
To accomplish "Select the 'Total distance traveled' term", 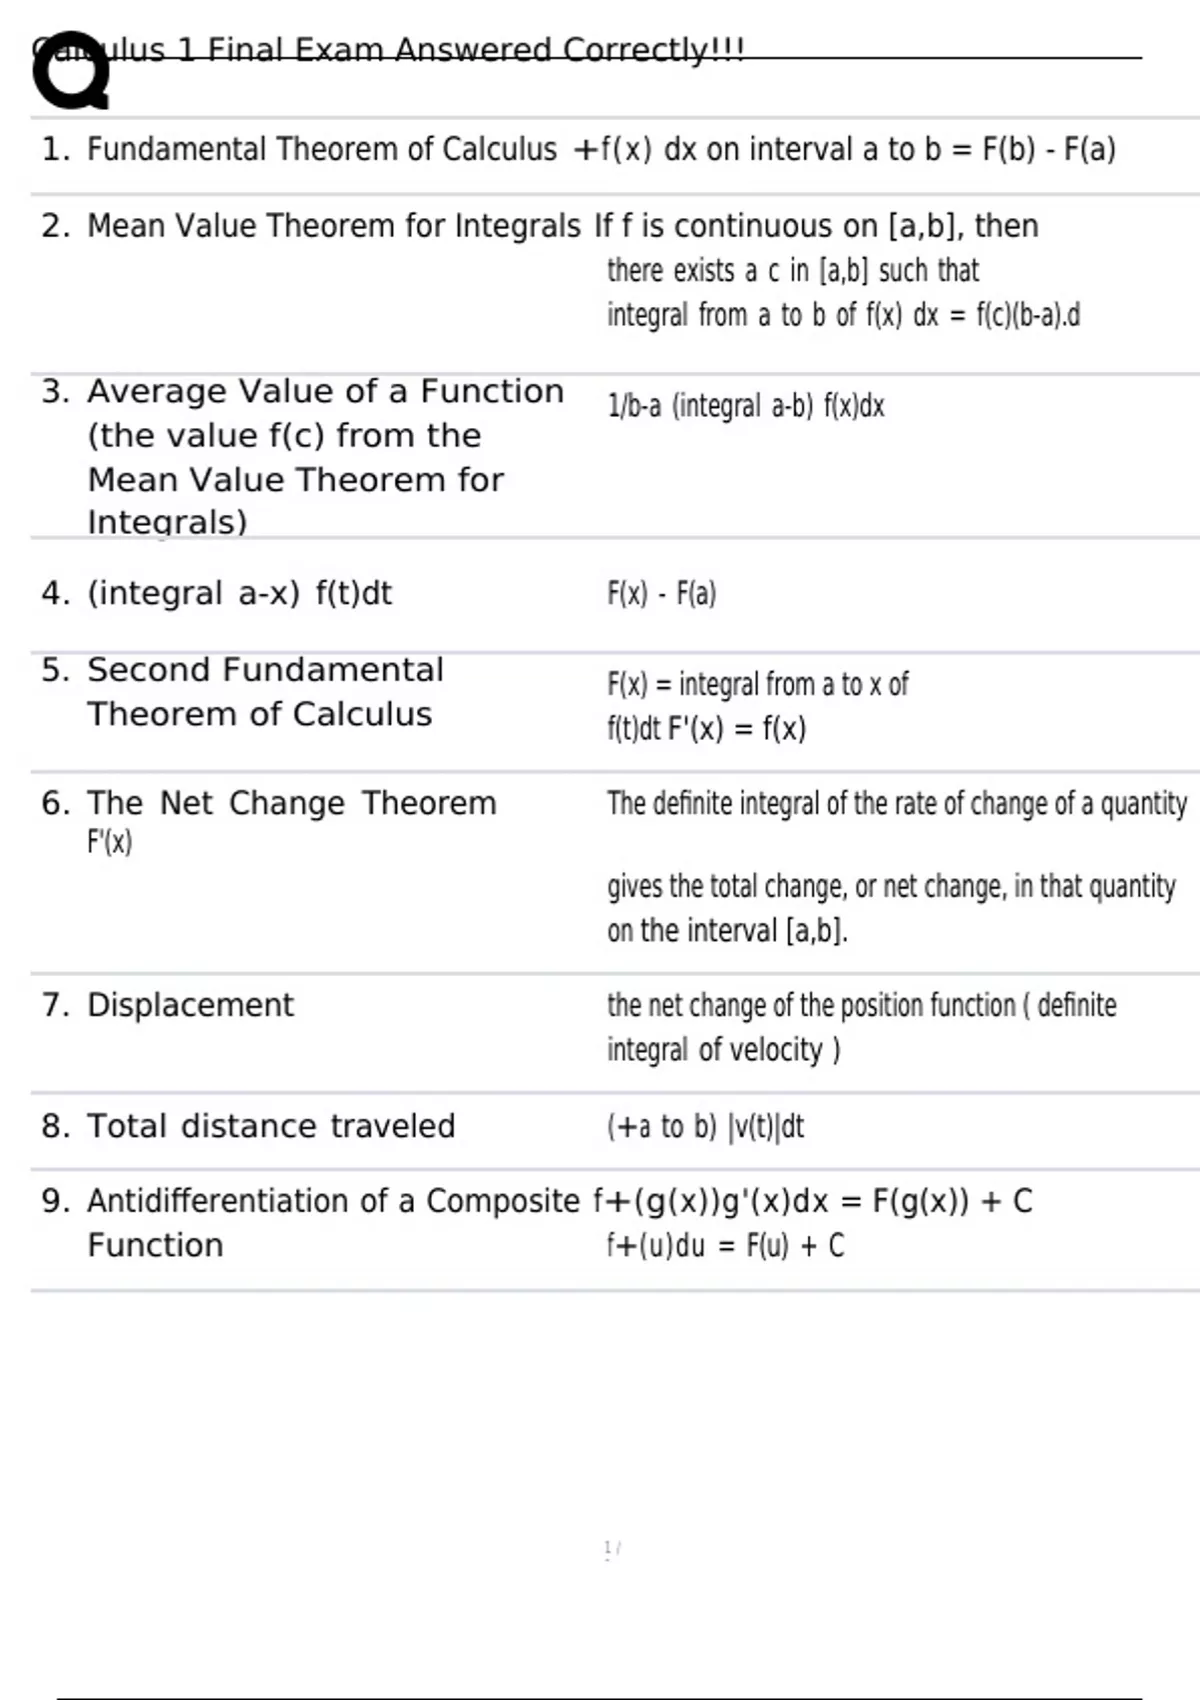I will tap(271, 1126).
